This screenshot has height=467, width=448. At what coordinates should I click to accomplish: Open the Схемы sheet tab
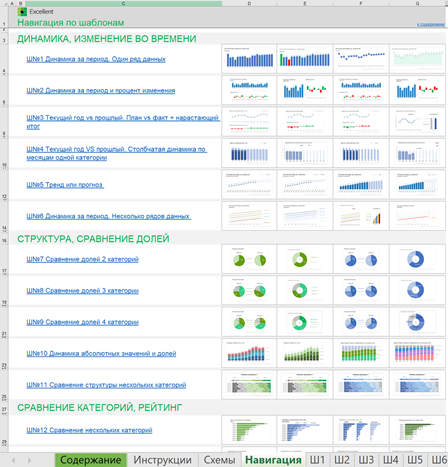219,460
